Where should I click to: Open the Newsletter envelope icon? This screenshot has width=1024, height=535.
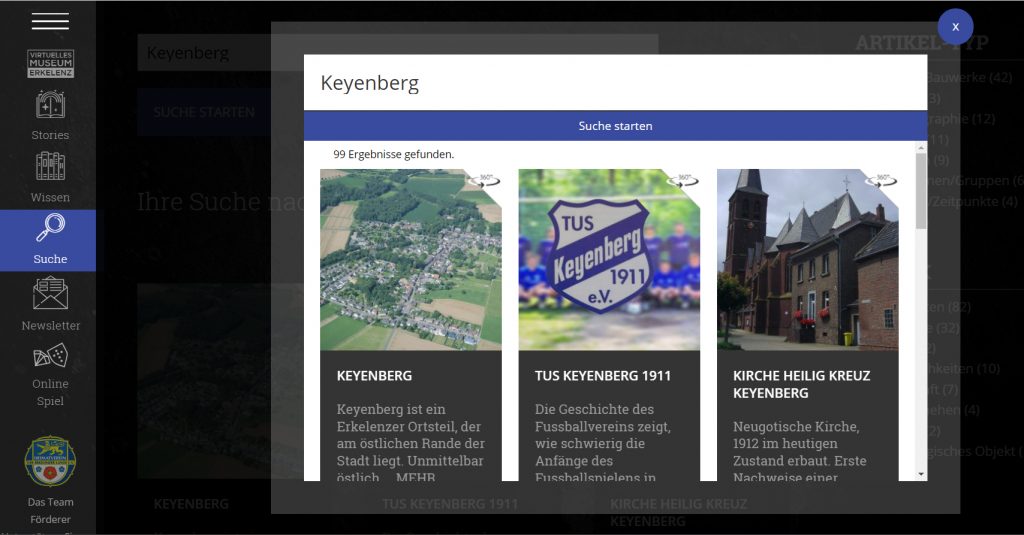[x=50, y=293]
